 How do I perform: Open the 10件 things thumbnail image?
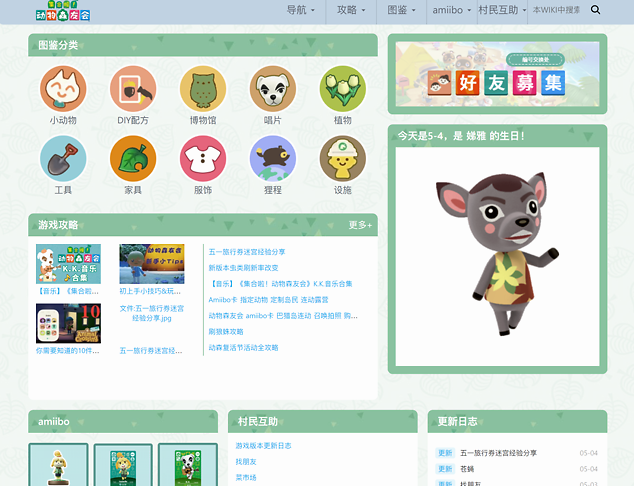[x=68, y=323]
